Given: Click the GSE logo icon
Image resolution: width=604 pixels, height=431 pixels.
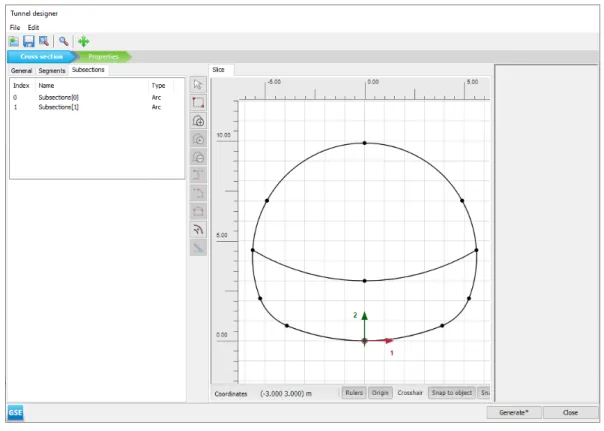Looking at the screenshot, I should (x=15, y=413).
